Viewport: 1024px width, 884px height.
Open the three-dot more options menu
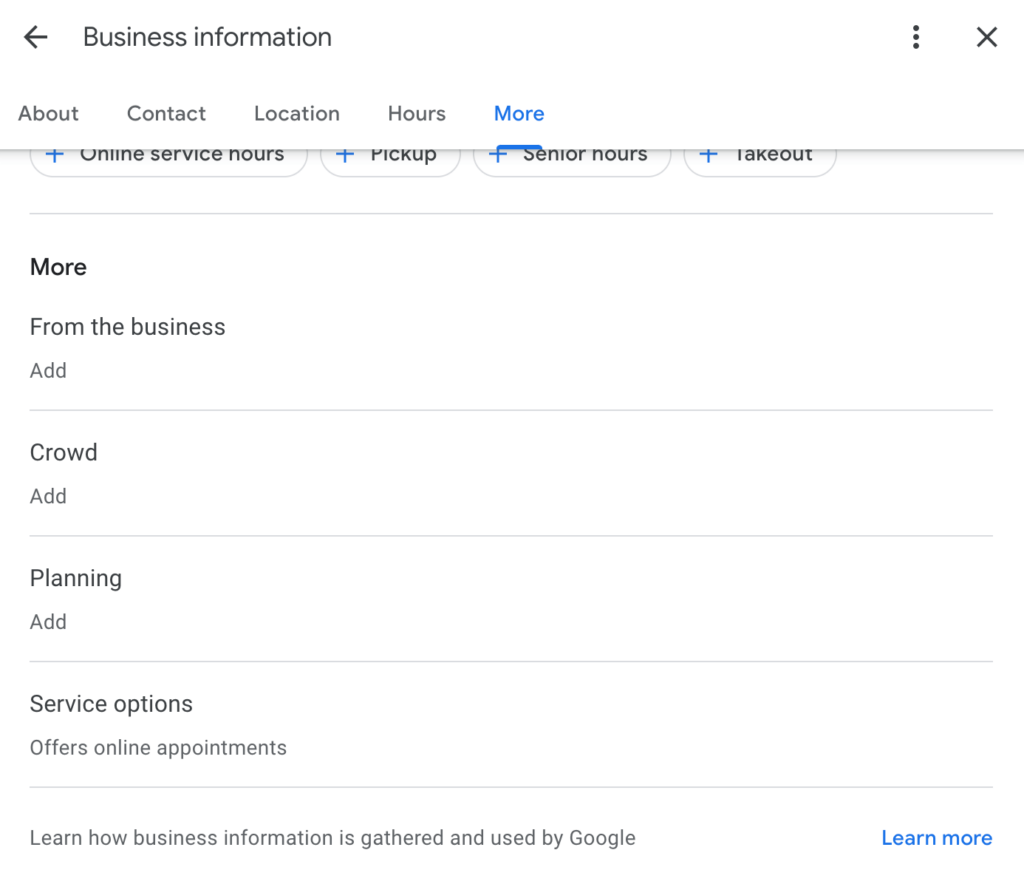click(x=916, y=37)
